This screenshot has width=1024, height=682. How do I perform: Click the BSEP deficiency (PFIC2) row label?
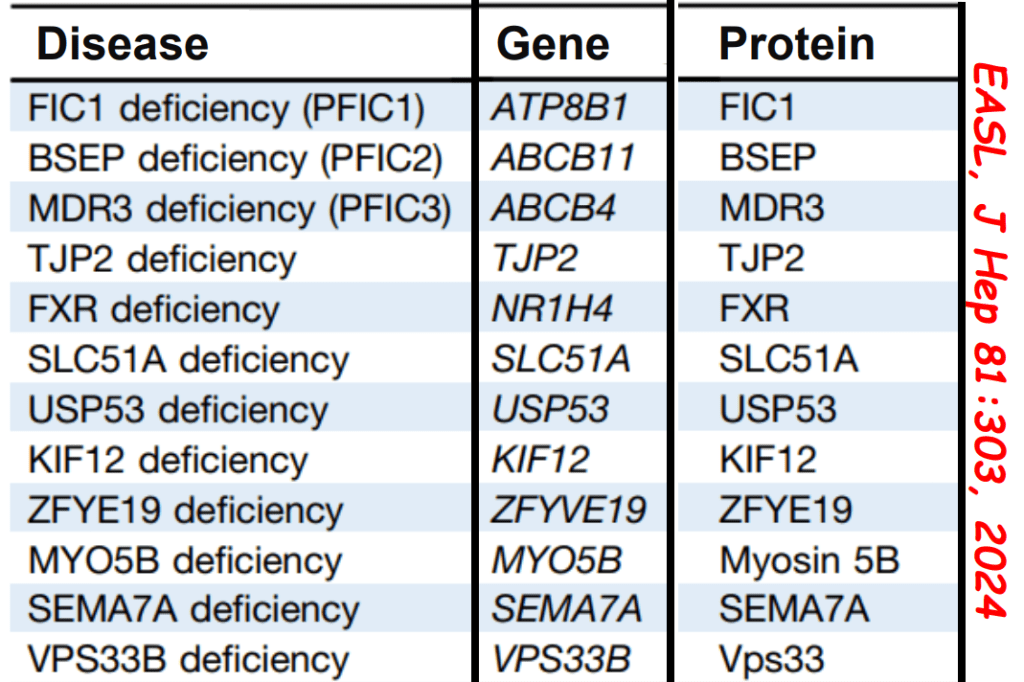pos(235,158)
